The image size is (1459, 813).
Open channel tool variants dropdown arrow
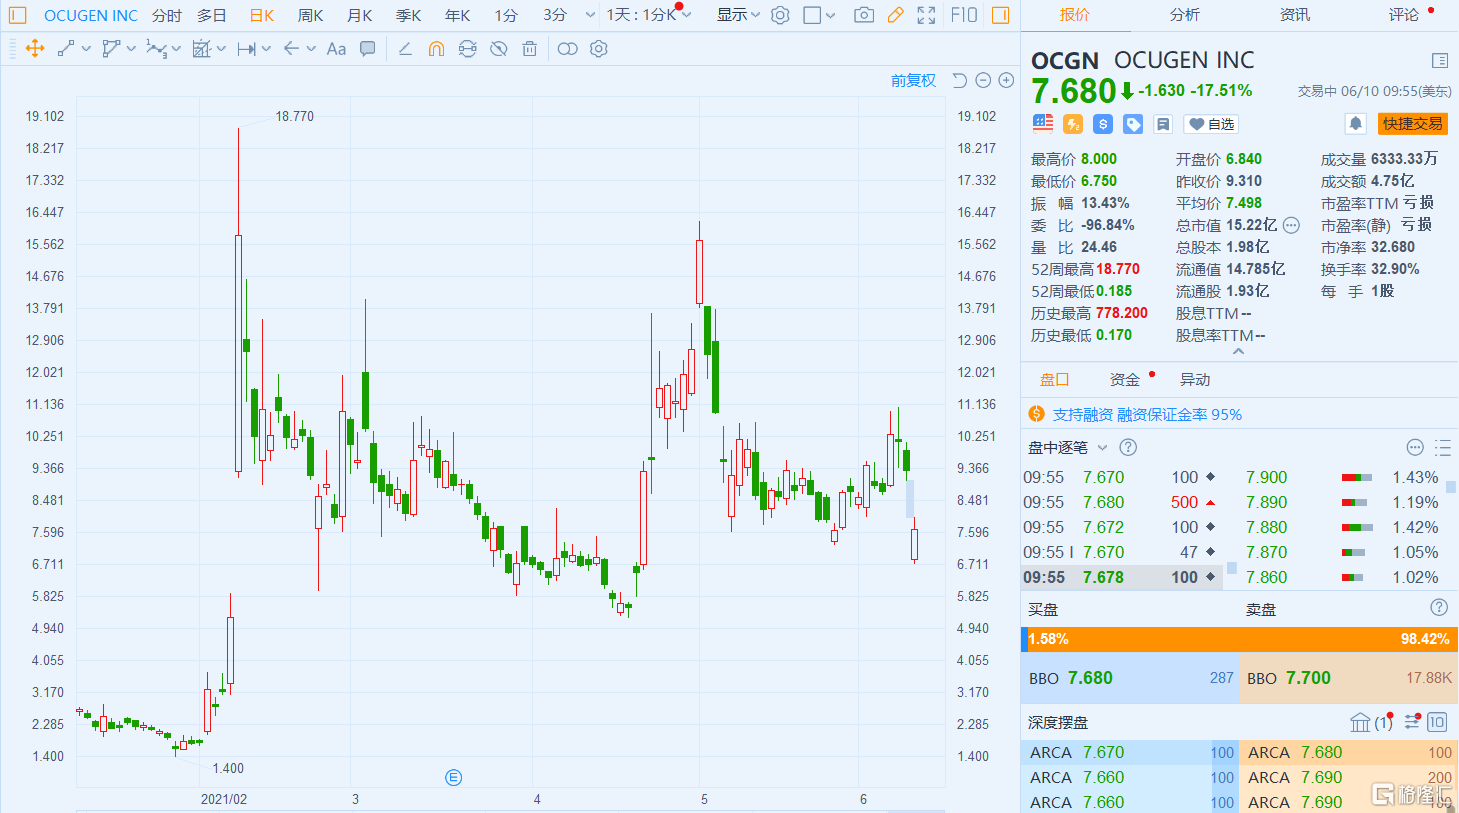tap(131, 49)
